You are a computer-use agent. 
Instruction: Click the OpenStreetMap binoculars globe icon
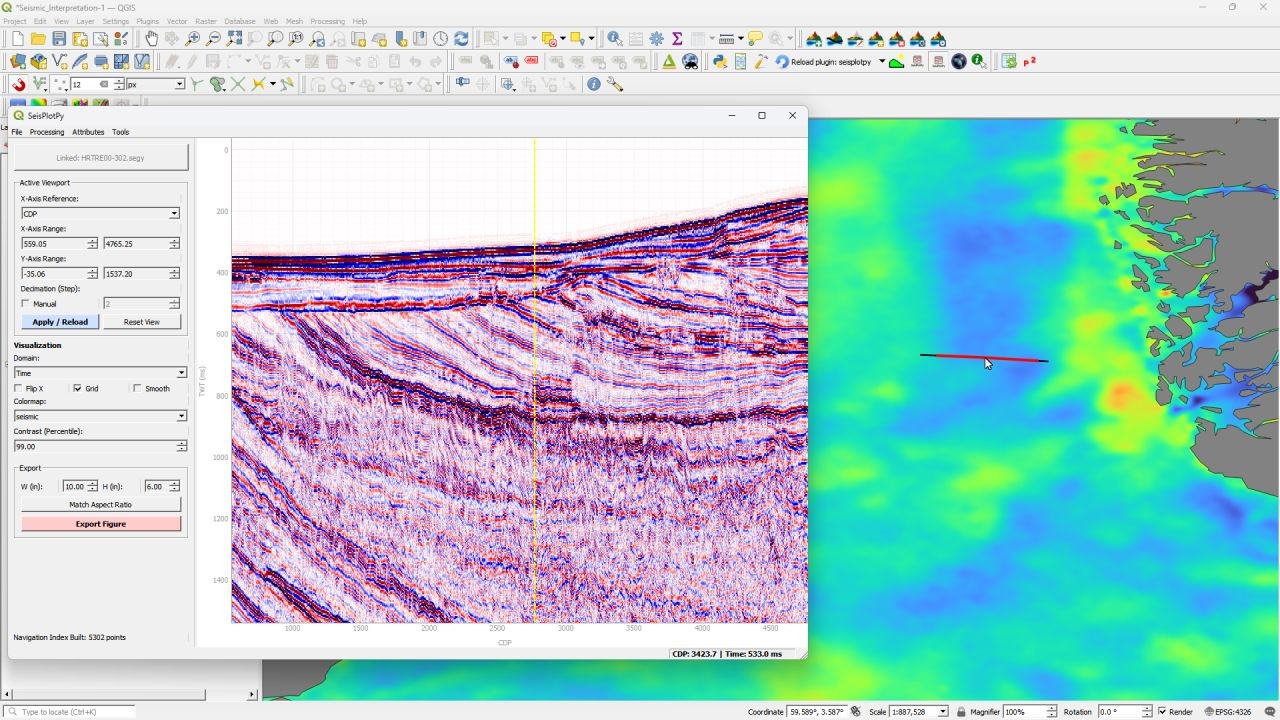(x=690, y=62)
